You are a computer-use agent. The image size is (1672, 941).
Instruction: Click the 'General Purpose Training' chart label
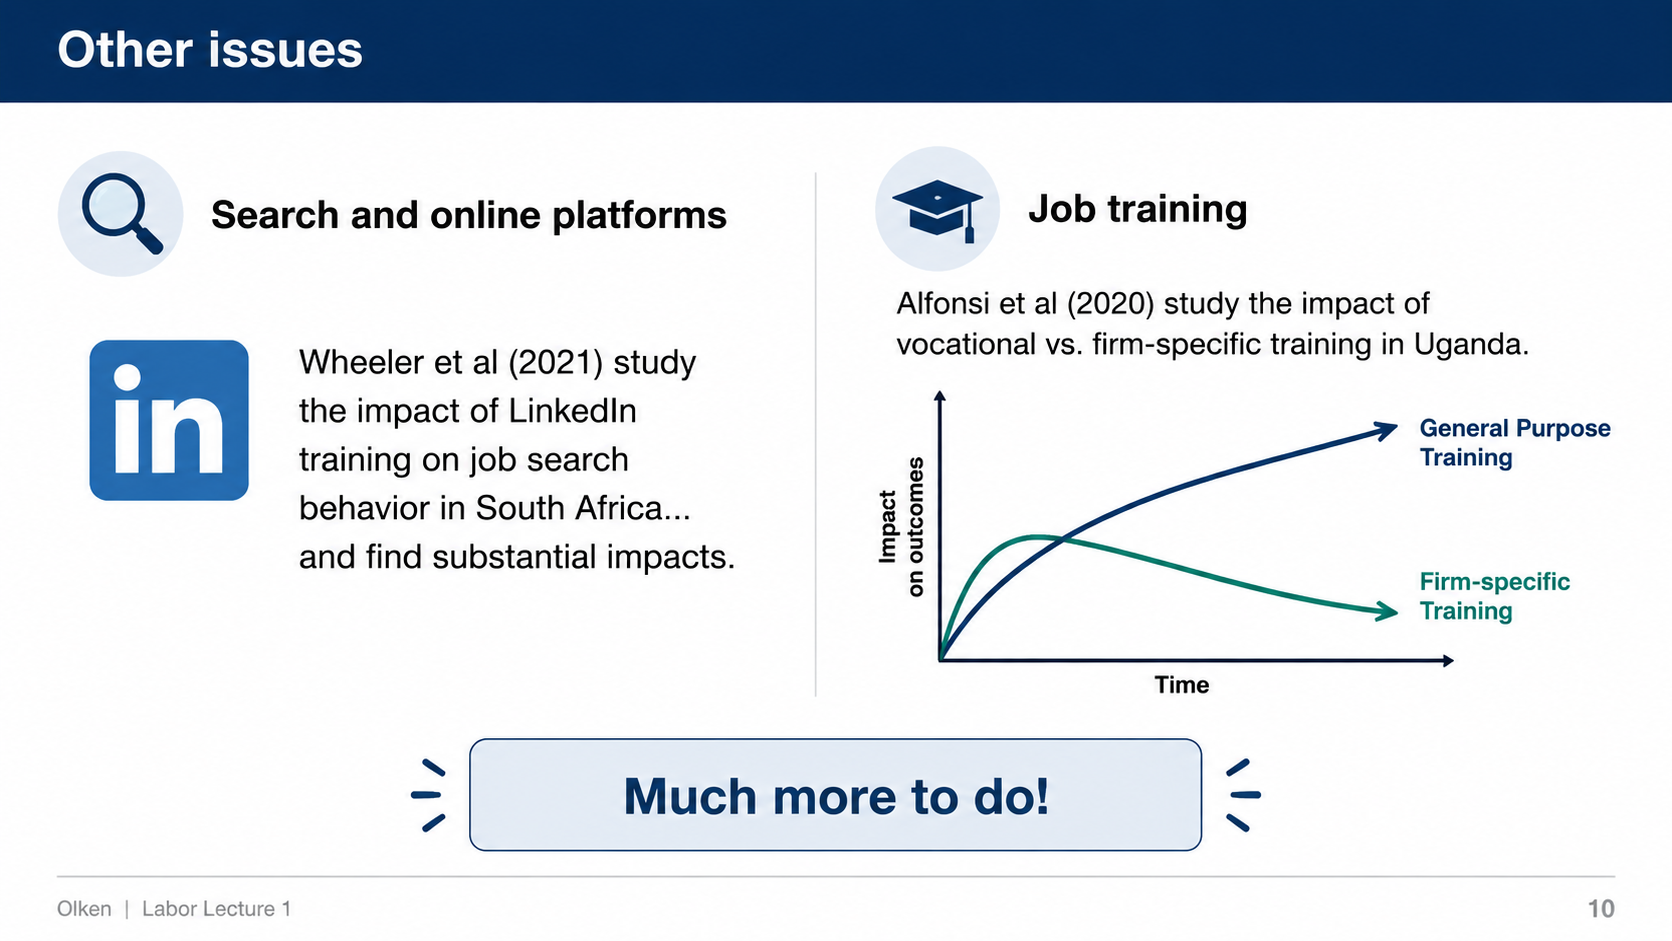[x=1515, y=442]
